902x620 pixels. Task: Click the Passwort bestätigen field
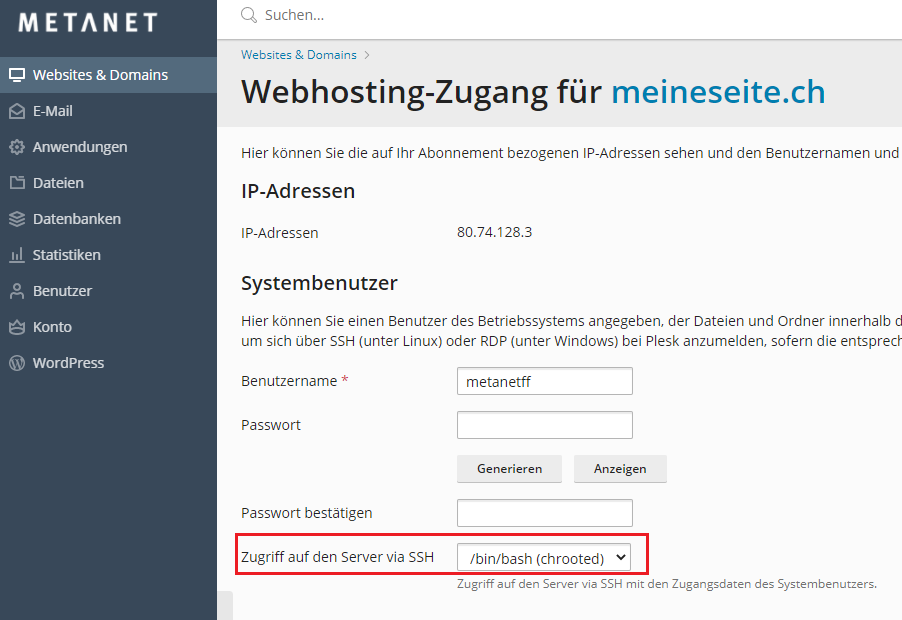pyautogui.click(x=544, y=513)
